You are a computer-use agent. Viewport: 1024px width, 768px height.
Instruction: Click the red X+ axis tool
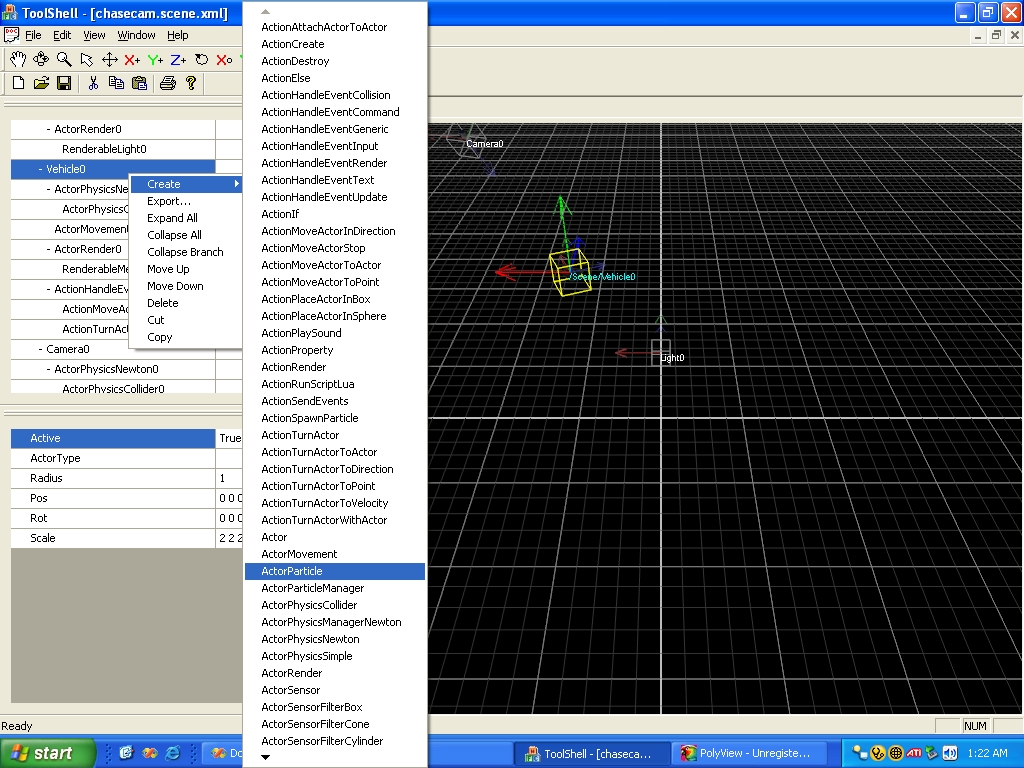[132, 60]
